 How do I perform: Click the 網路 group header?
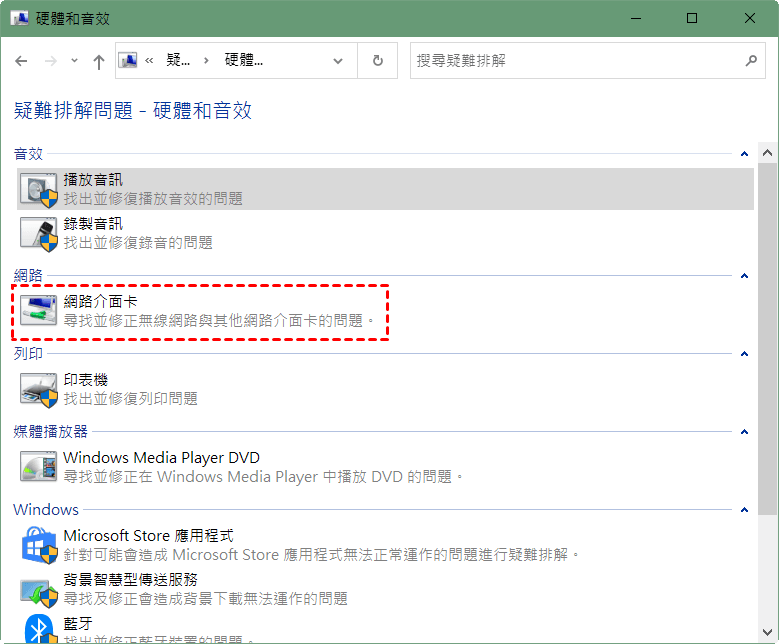[28, 276]
